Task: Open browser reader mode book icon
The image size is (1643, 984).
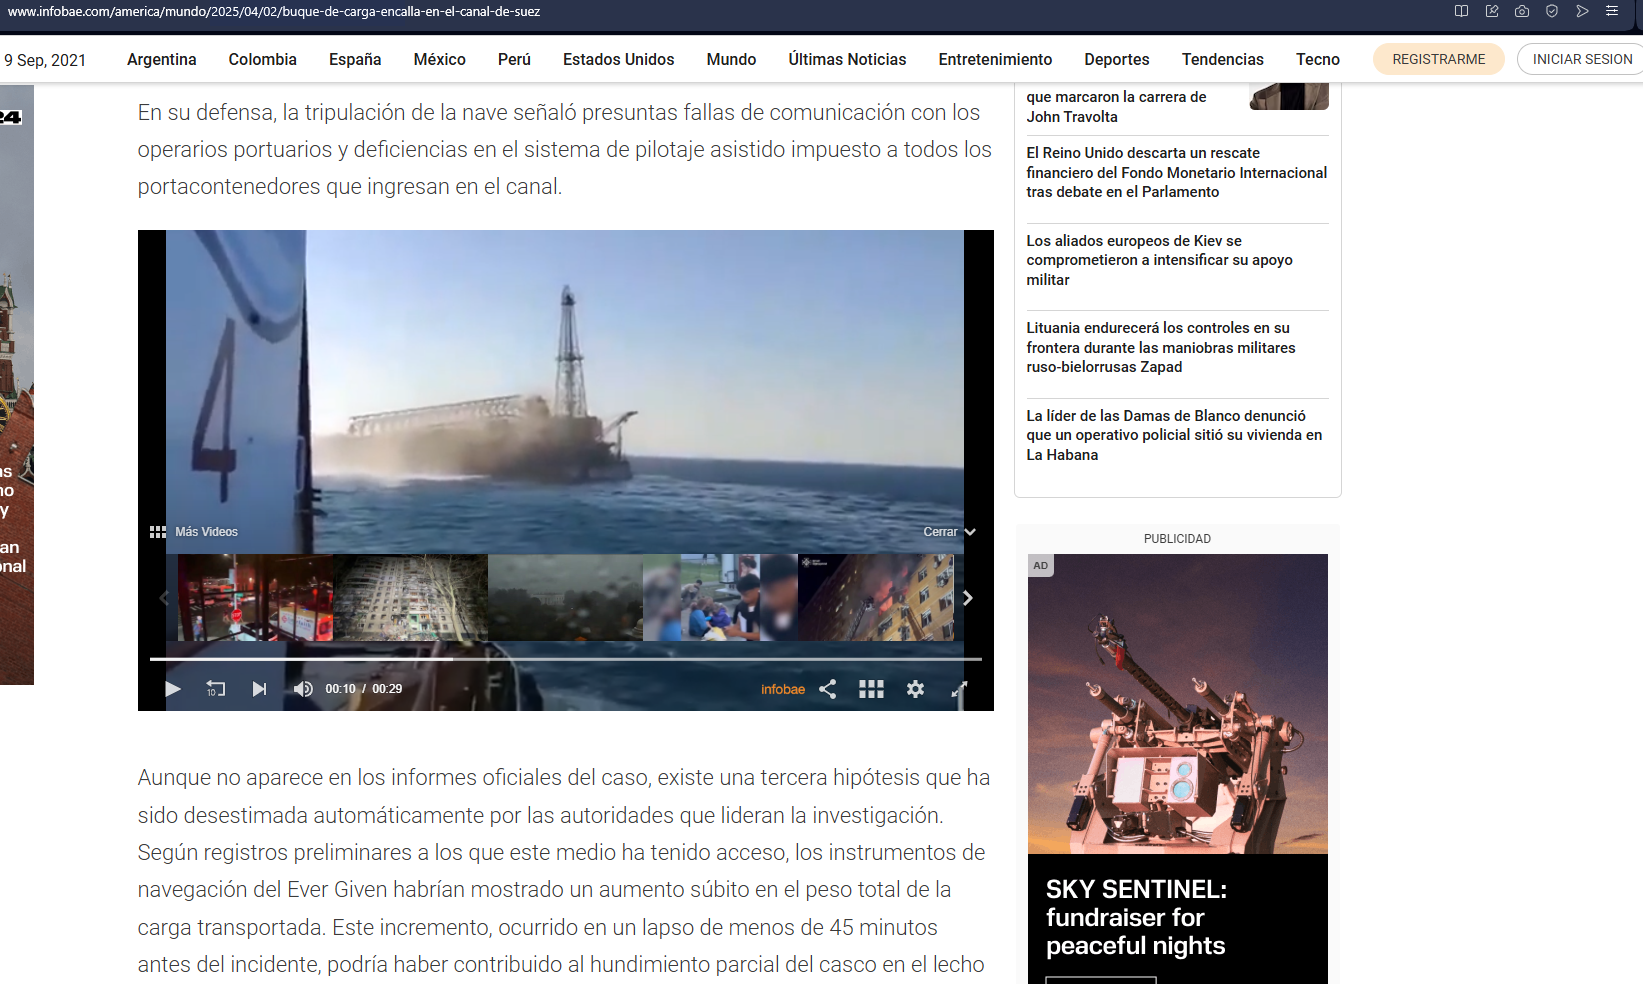Action: (1461, 11)
